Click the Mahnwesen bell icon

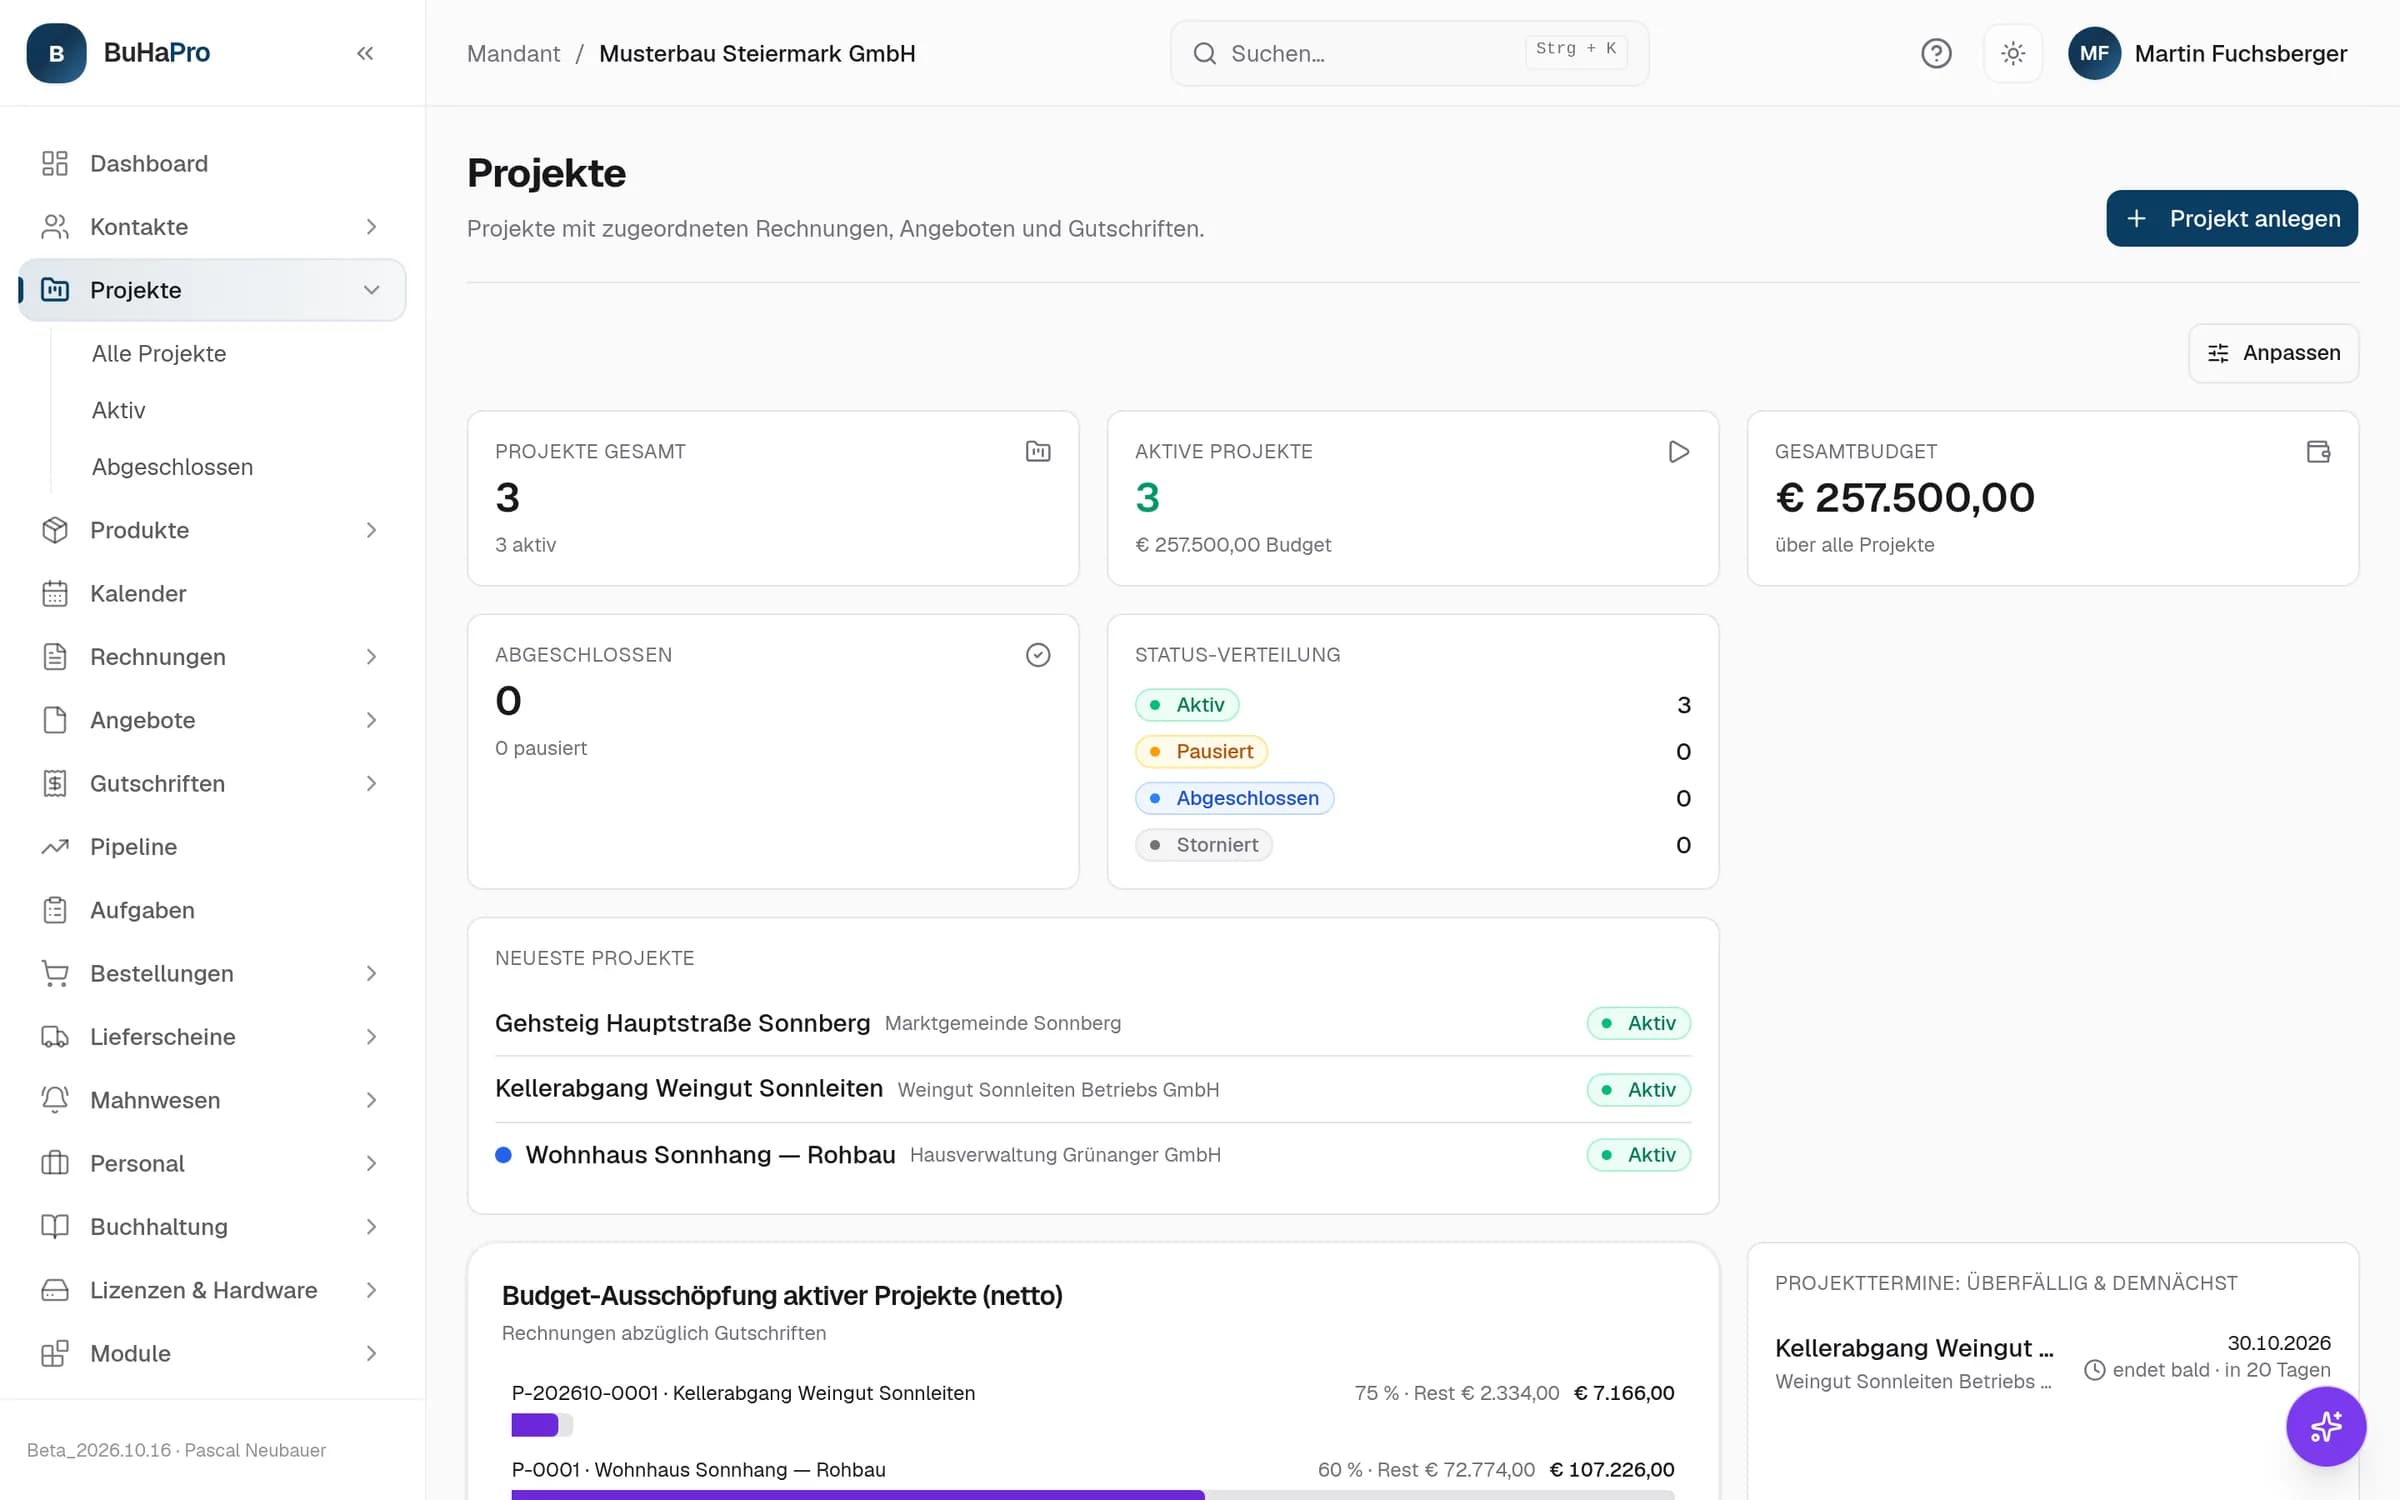[x=55, y=1100]
